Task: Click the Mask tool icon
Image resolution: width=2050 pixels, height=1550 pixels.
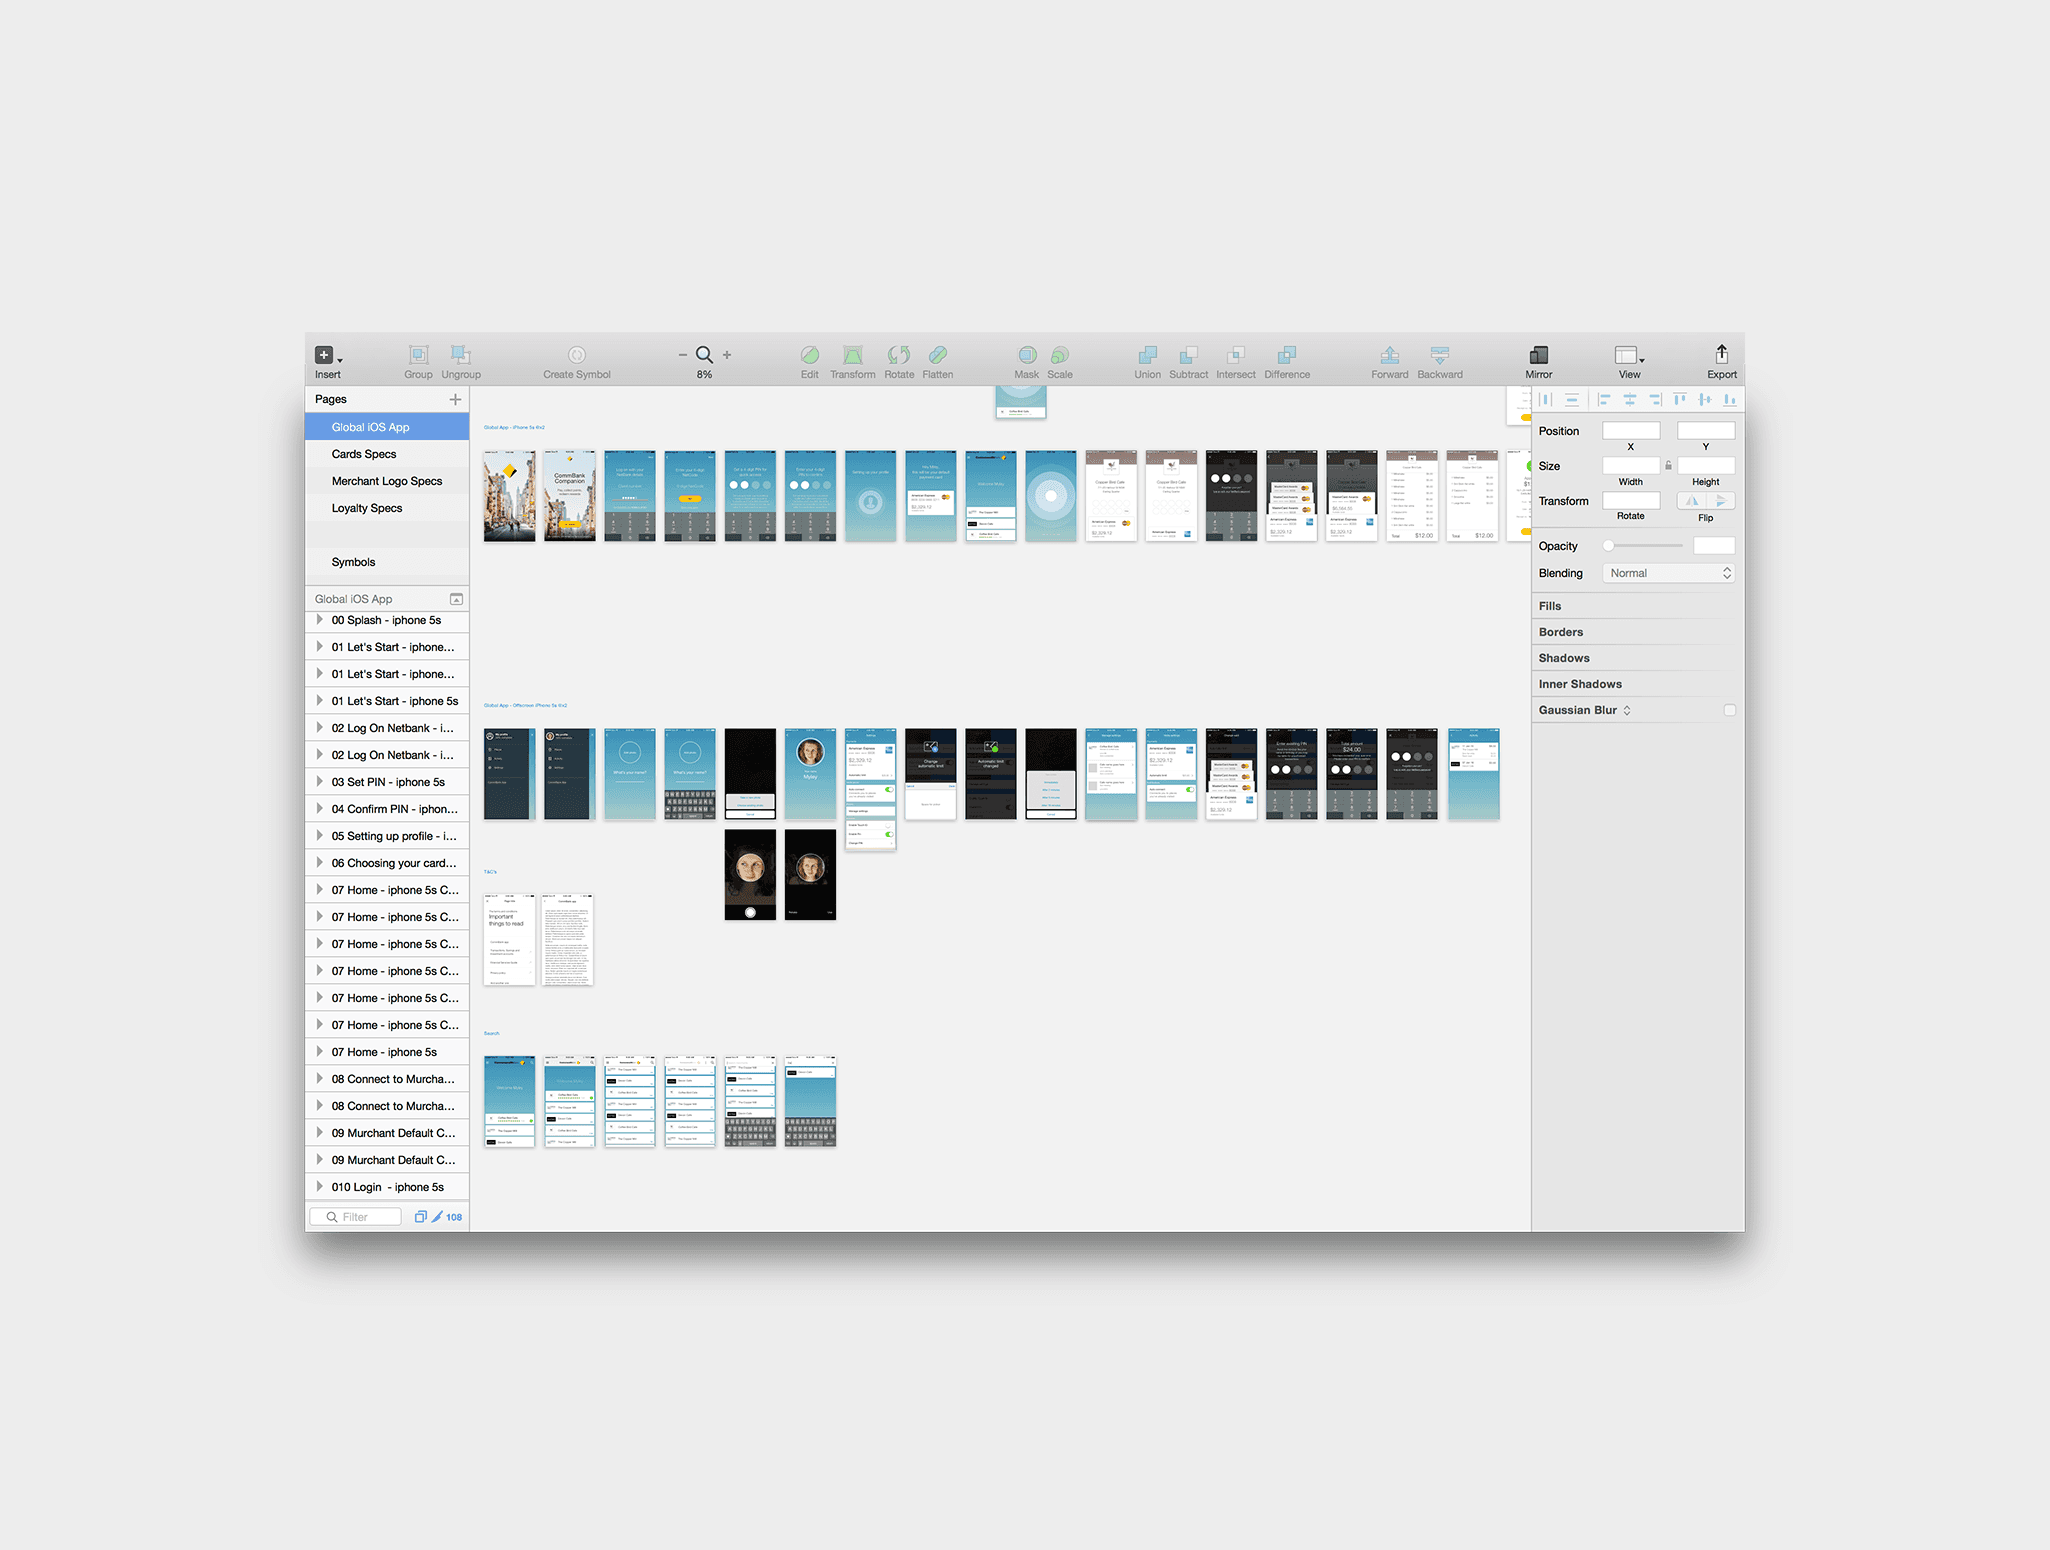Action: [x=1026, y=356]
